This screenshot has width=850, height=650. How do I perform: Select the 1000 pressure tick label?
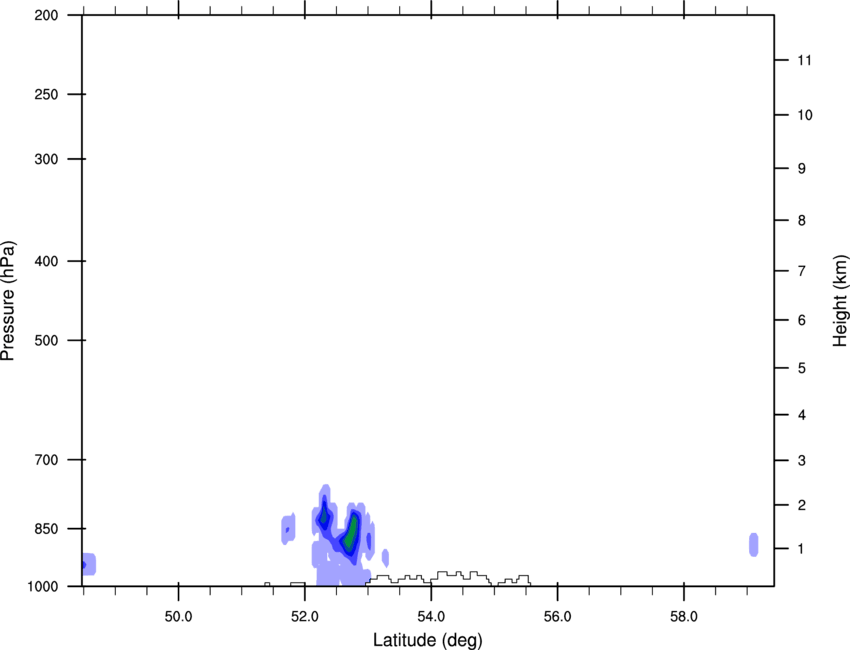pos(43,587)
